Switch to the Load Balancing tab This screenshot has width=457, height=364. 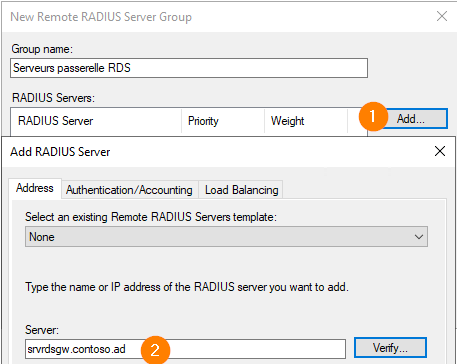pos(241,190)
